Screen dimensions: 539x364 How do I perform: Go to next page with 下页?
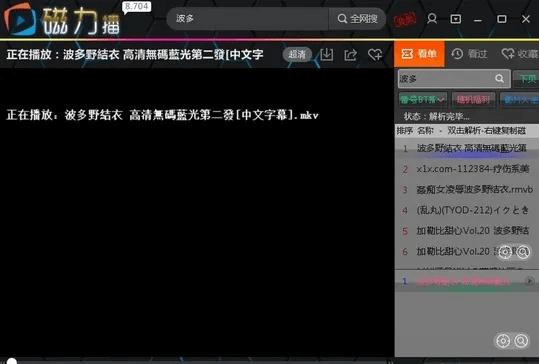pyautogui.click(x=527, y=79)
